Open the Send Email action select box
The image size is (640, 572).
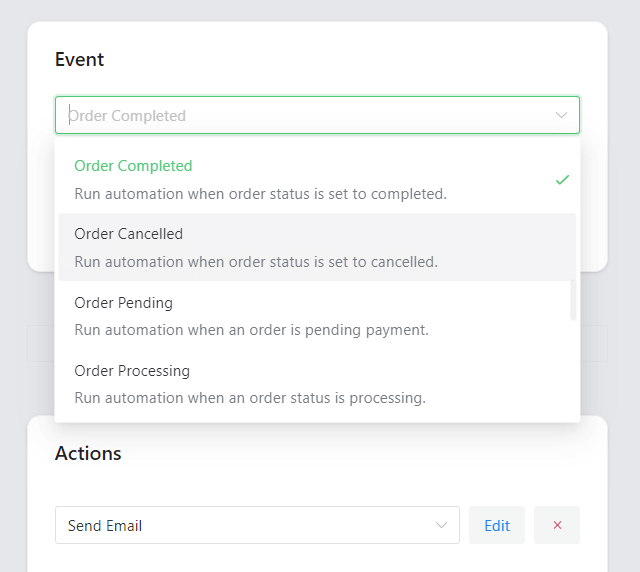coord(257,525)
